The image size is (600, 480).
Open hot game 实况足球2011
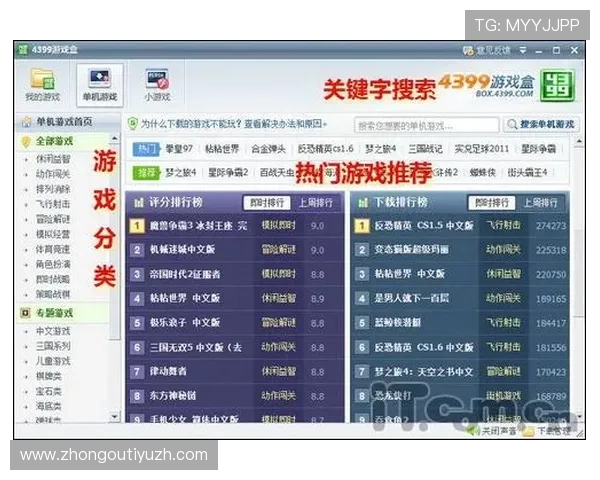click(x=482, y=149)
